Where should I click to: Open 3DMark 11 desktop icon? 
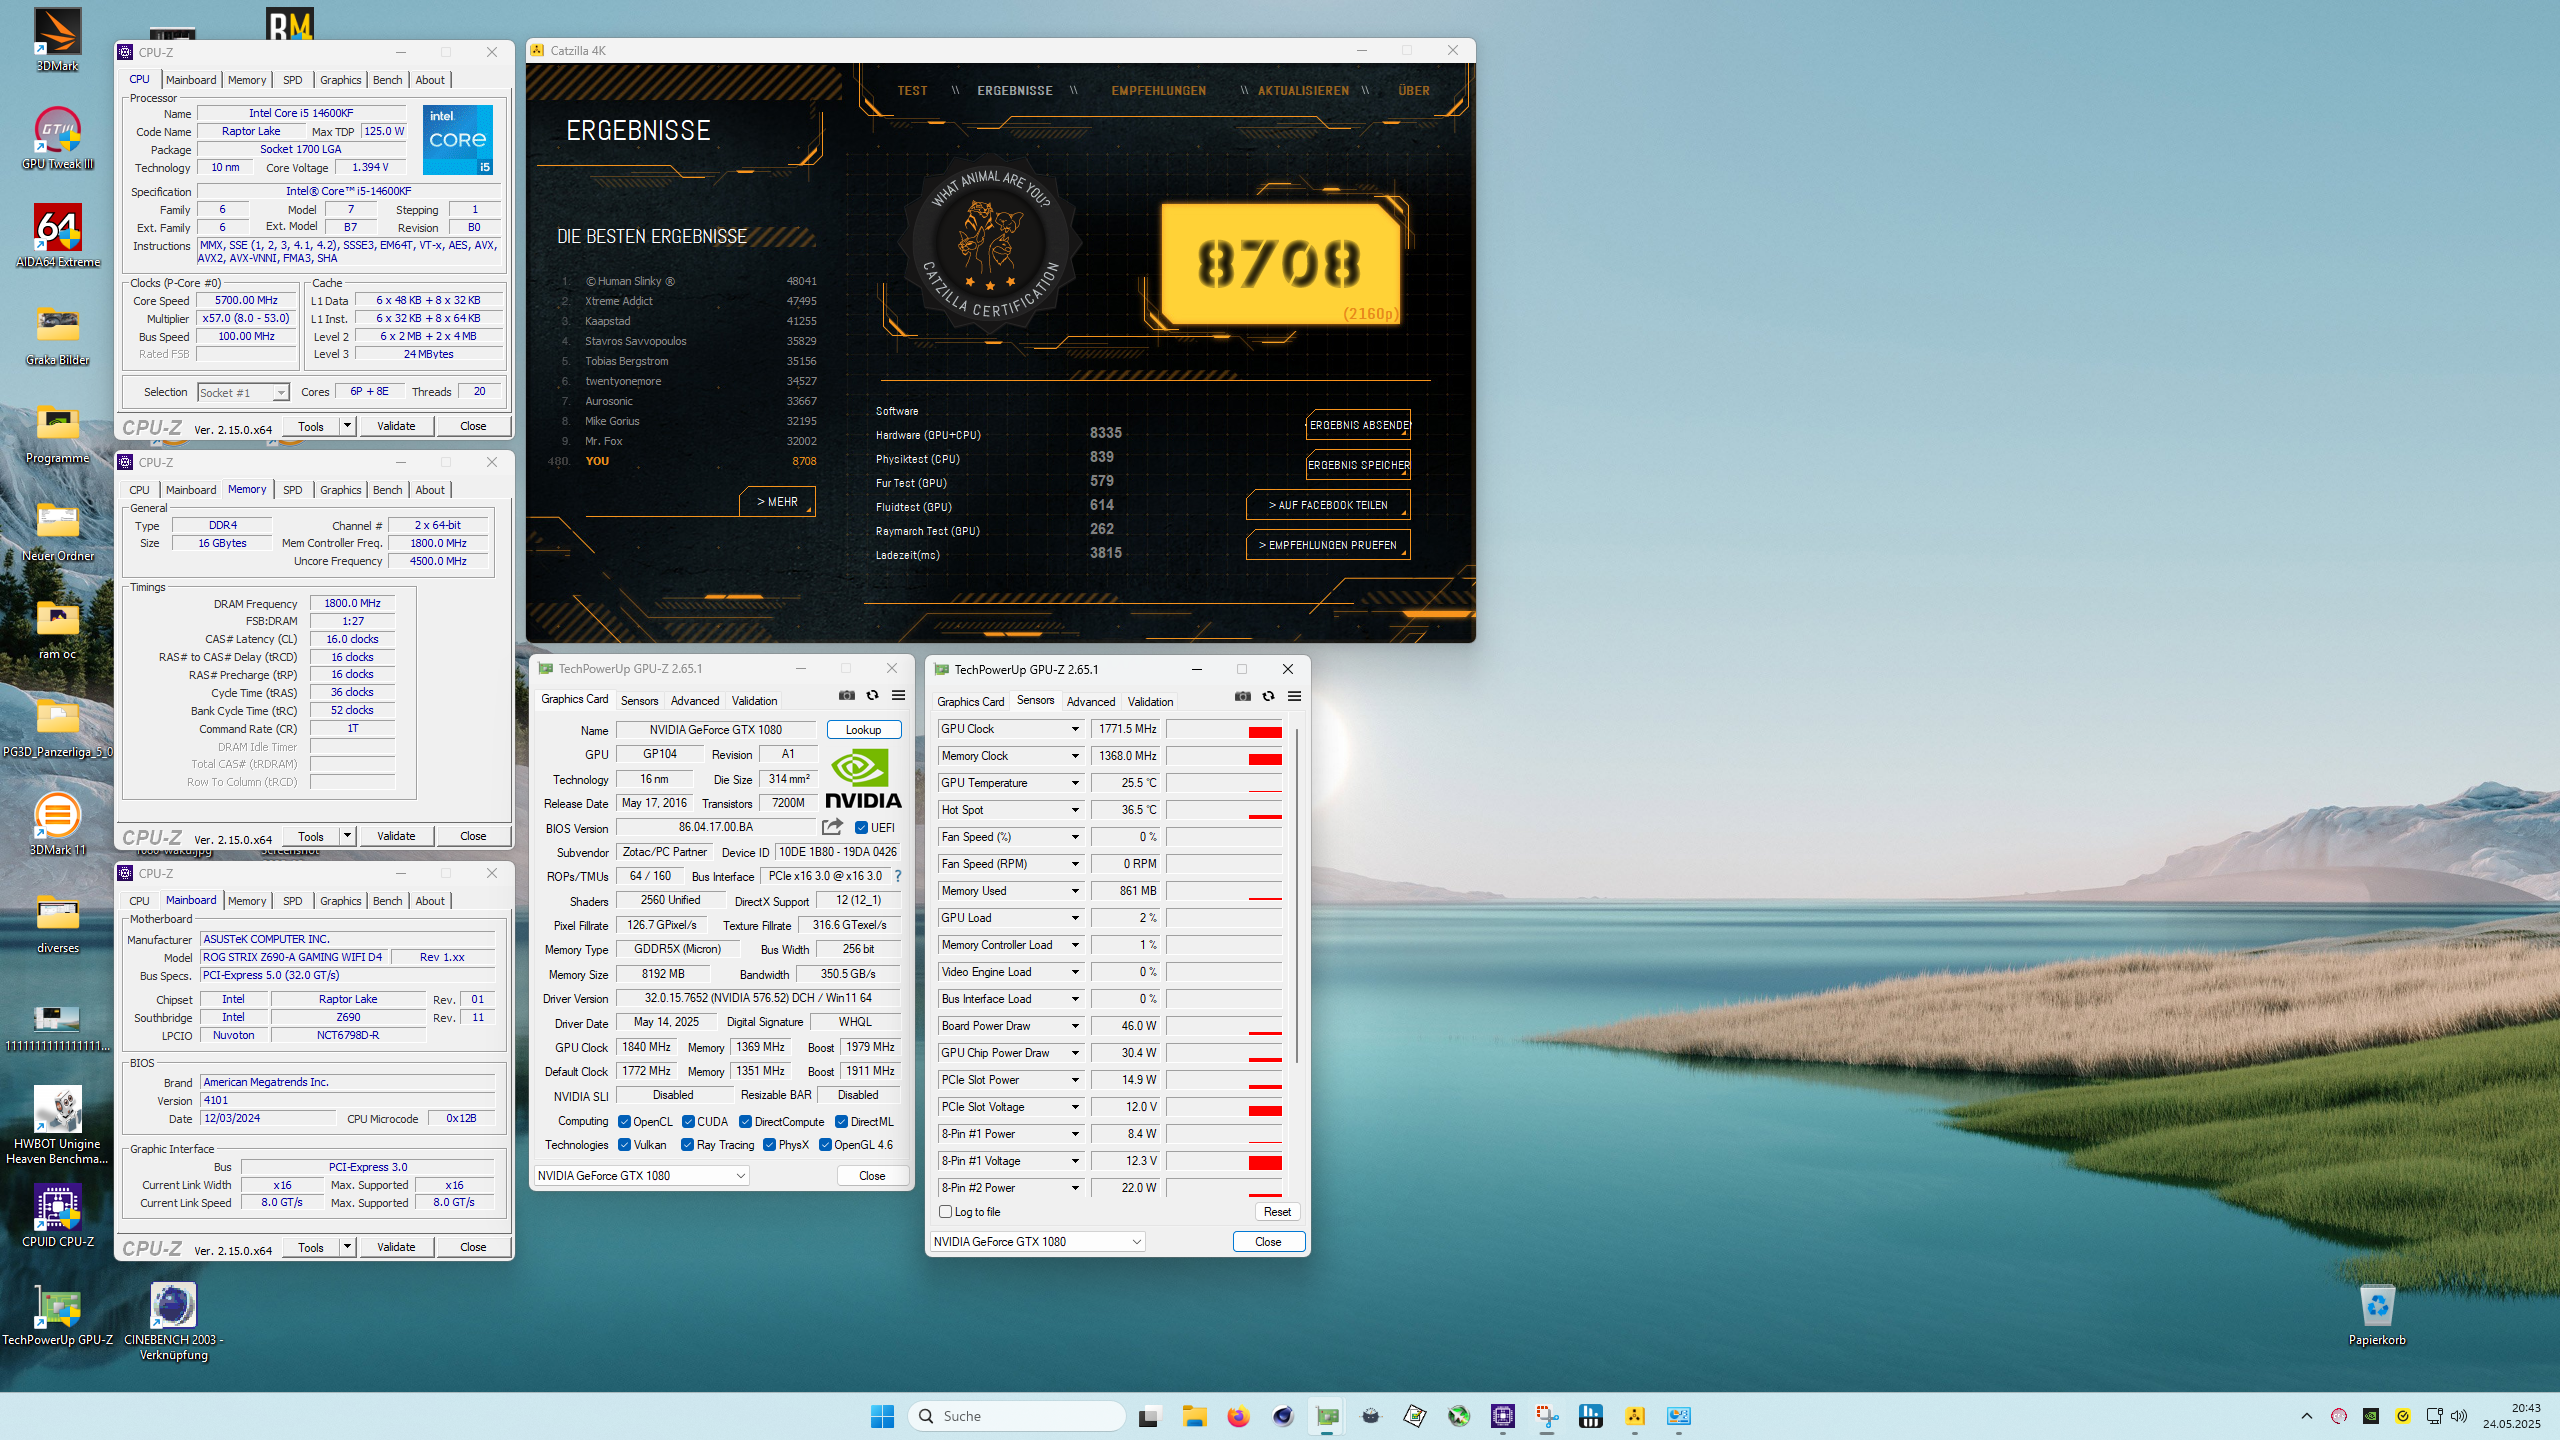point(57,824)
